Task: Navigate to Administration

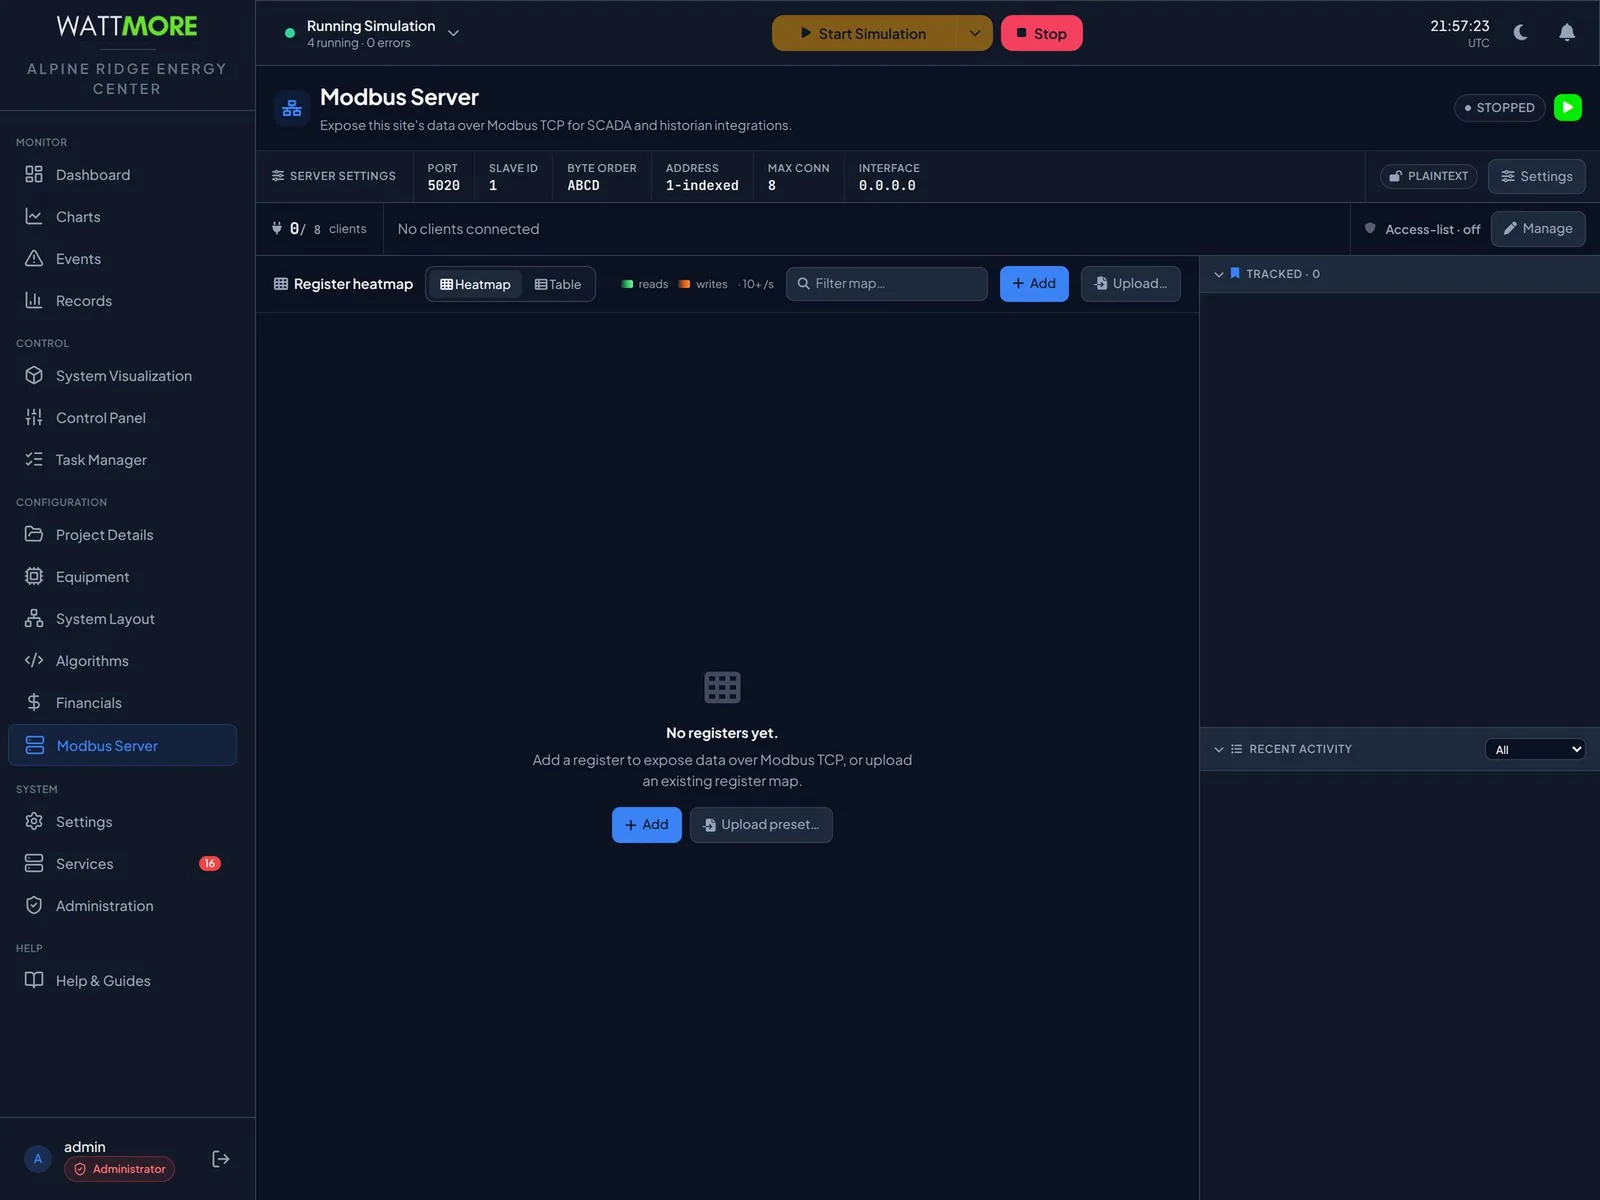Action: pyautogui.click(x=122, y=905)
